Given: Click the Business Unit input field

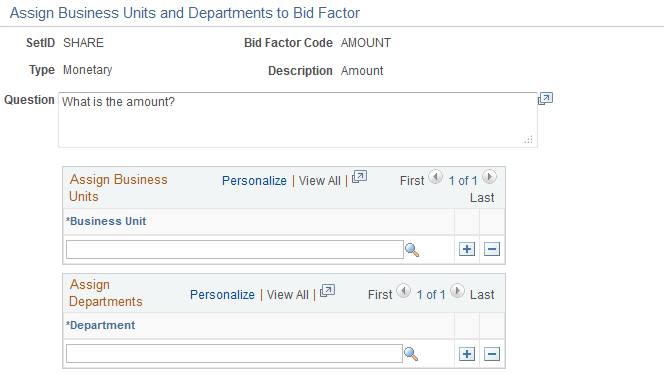Looking at the screenshot, I should coord(235,249).
